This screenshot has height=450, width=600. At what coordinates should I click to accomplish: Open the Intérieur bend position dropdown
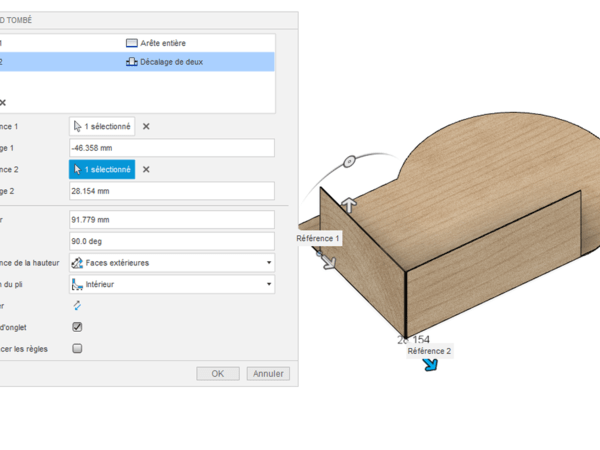click(171, 285)
